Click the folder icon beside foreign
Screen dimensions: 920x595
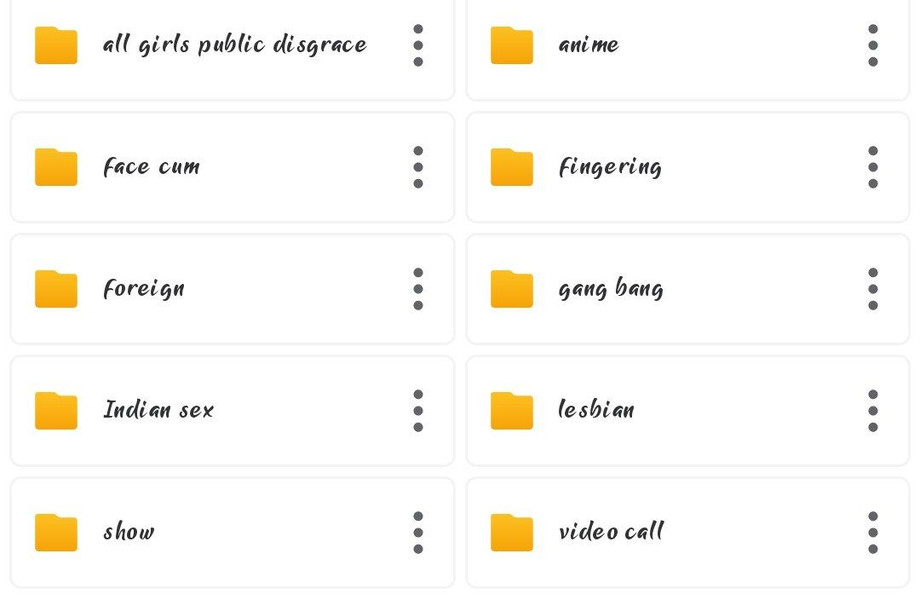pyautogui.click(x=56, y=289)
